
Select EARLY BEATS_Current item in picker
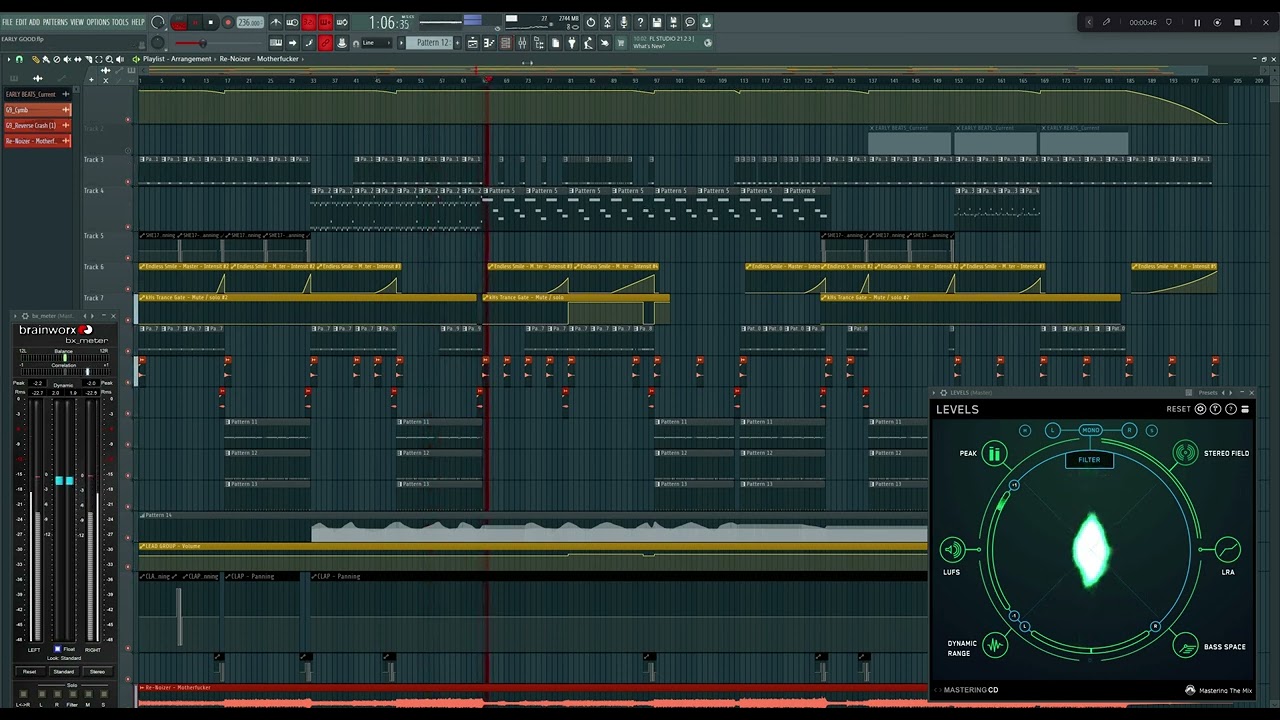pyautogui.click(x=38, y=94)
